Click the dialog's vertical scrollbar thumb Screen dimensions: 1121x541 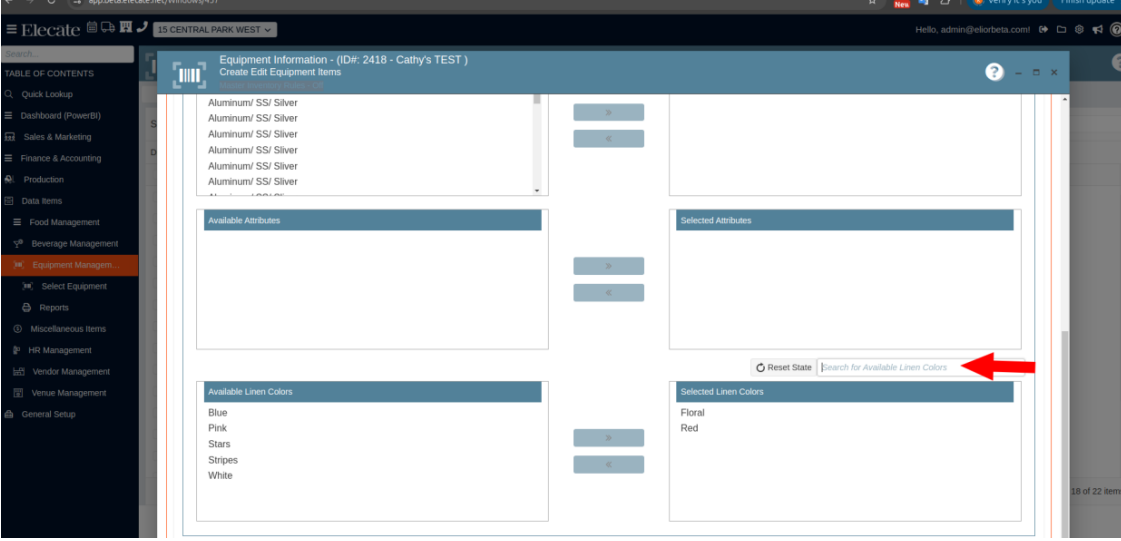[1065, 432]
